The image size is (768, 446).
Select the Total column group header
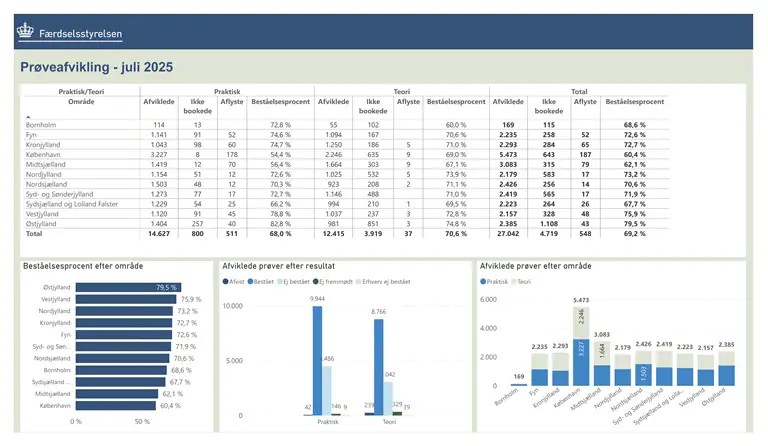[579, 90]
